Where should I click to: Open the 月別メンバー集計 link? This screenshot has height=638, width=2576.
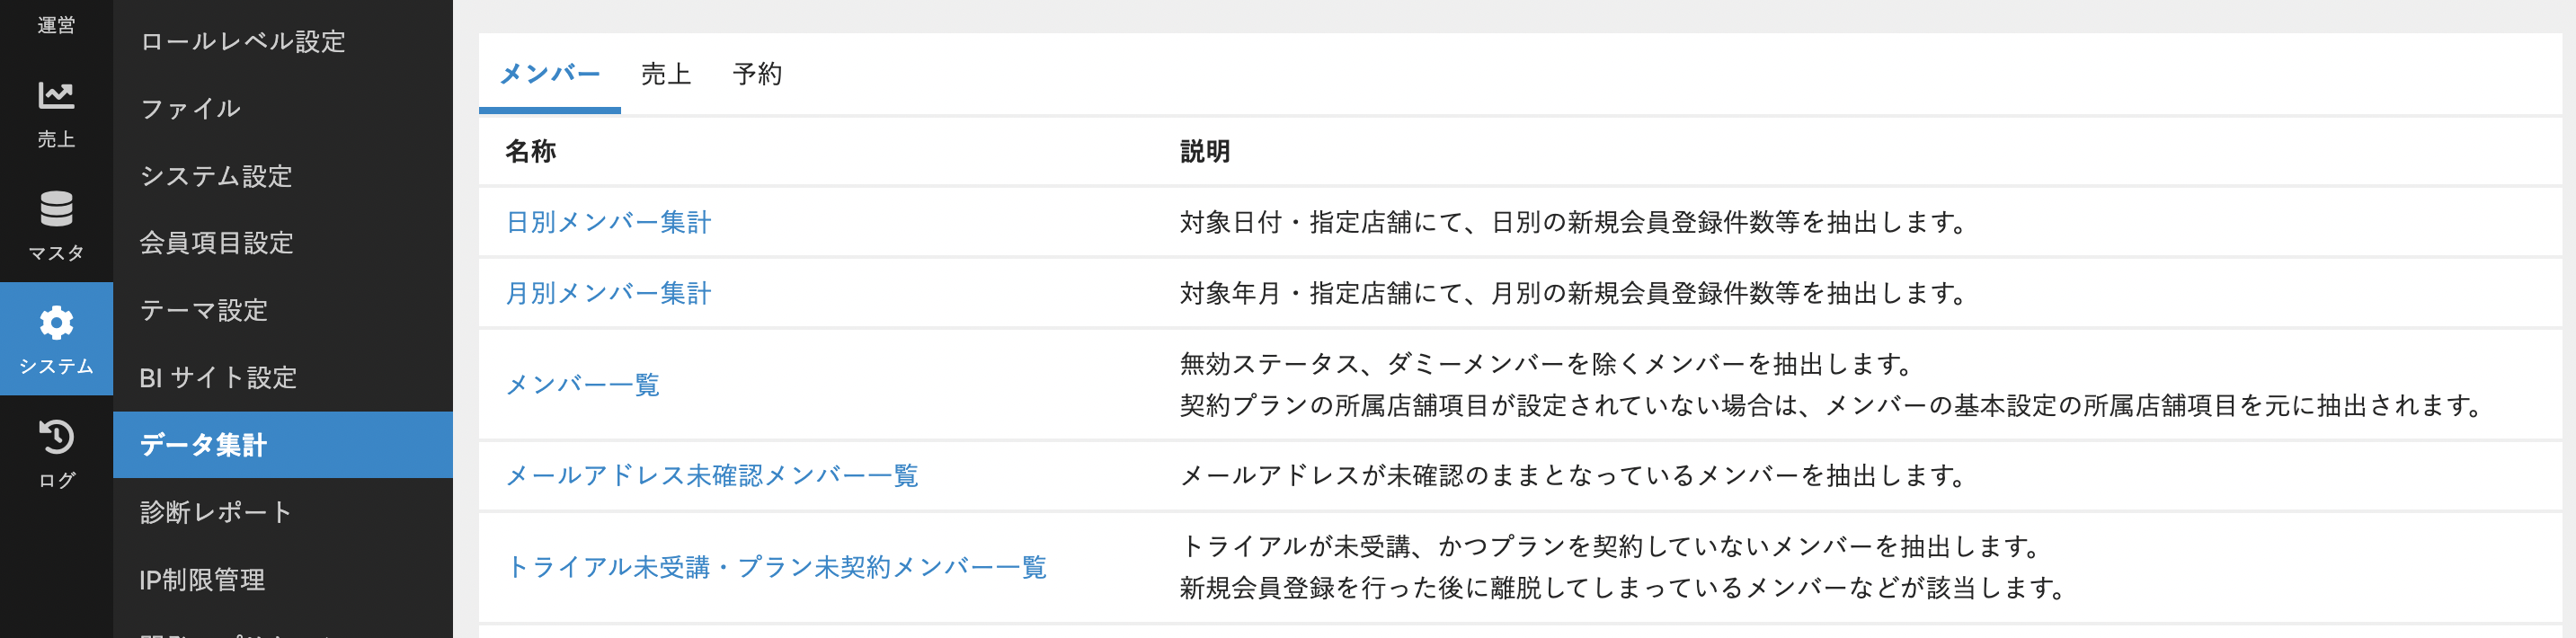pyautogui.click(x=608, y=293)
